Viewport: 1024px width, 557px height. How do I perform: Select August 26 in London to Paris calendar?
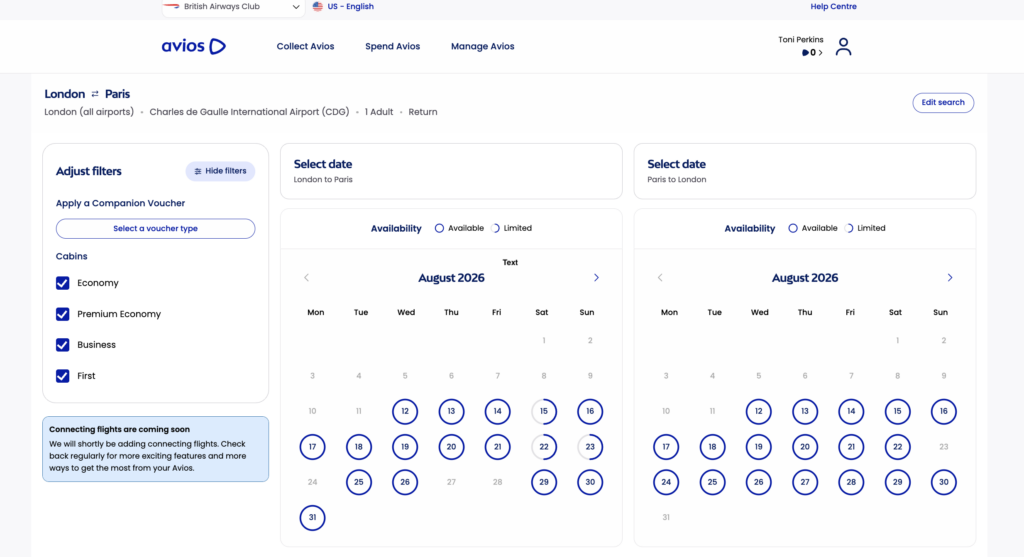tap(405, 482)
